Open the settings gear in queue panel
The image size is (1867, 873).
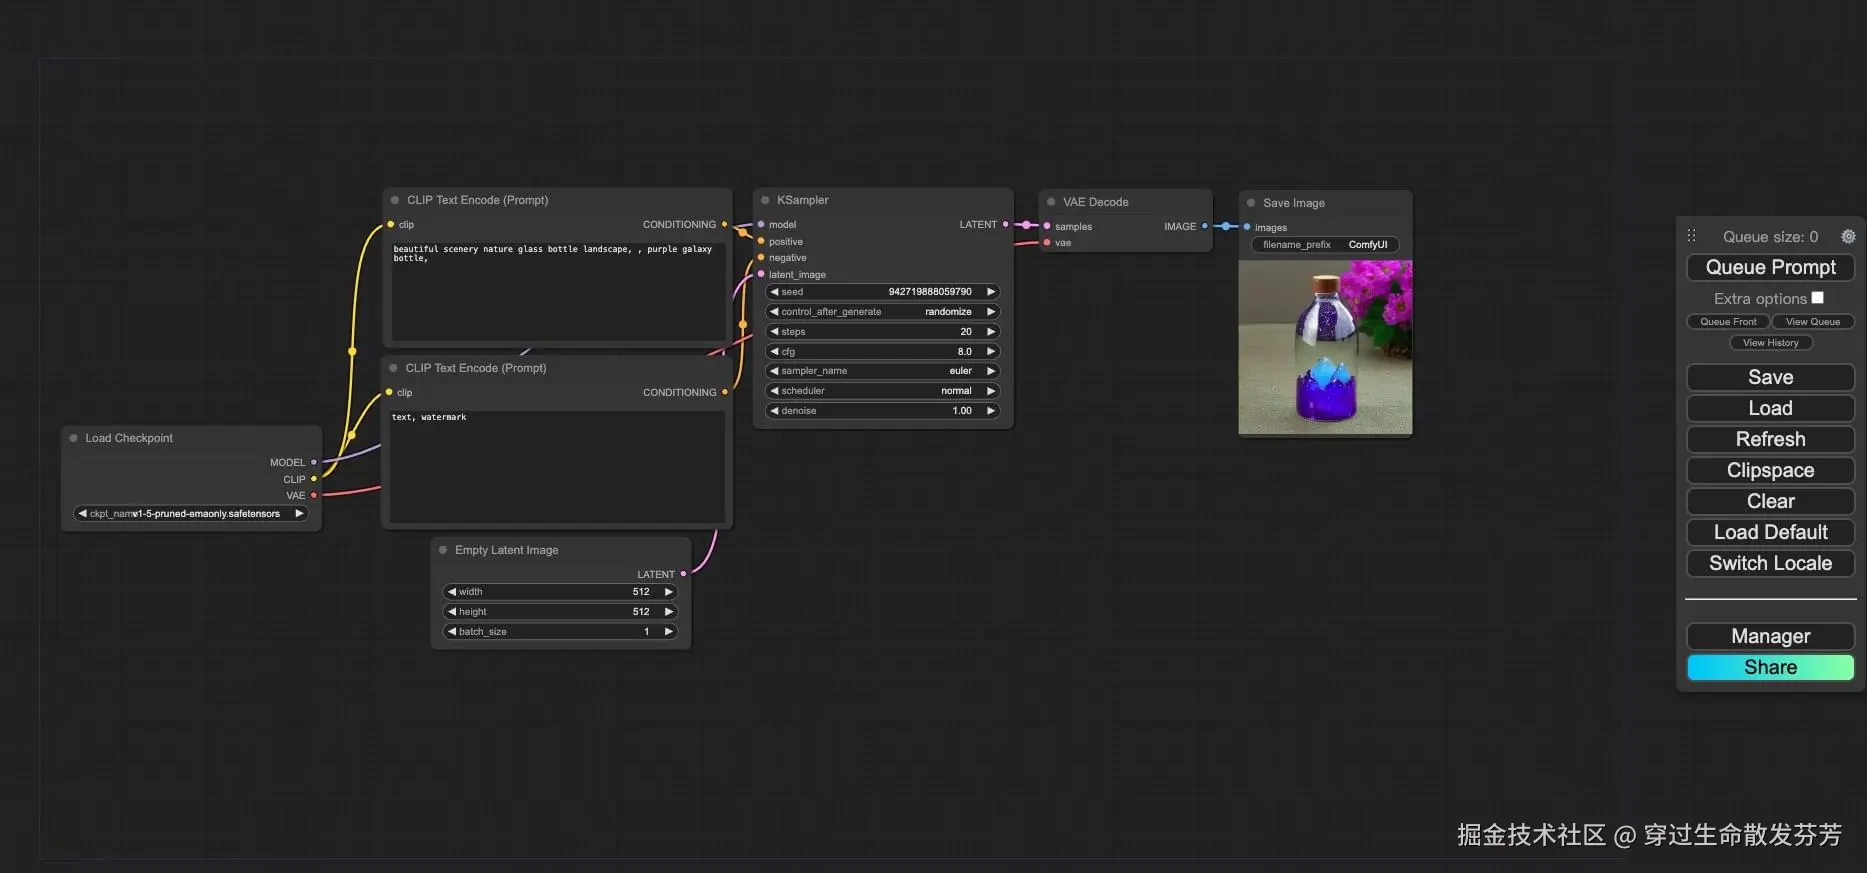click(x=1848, y=237)
